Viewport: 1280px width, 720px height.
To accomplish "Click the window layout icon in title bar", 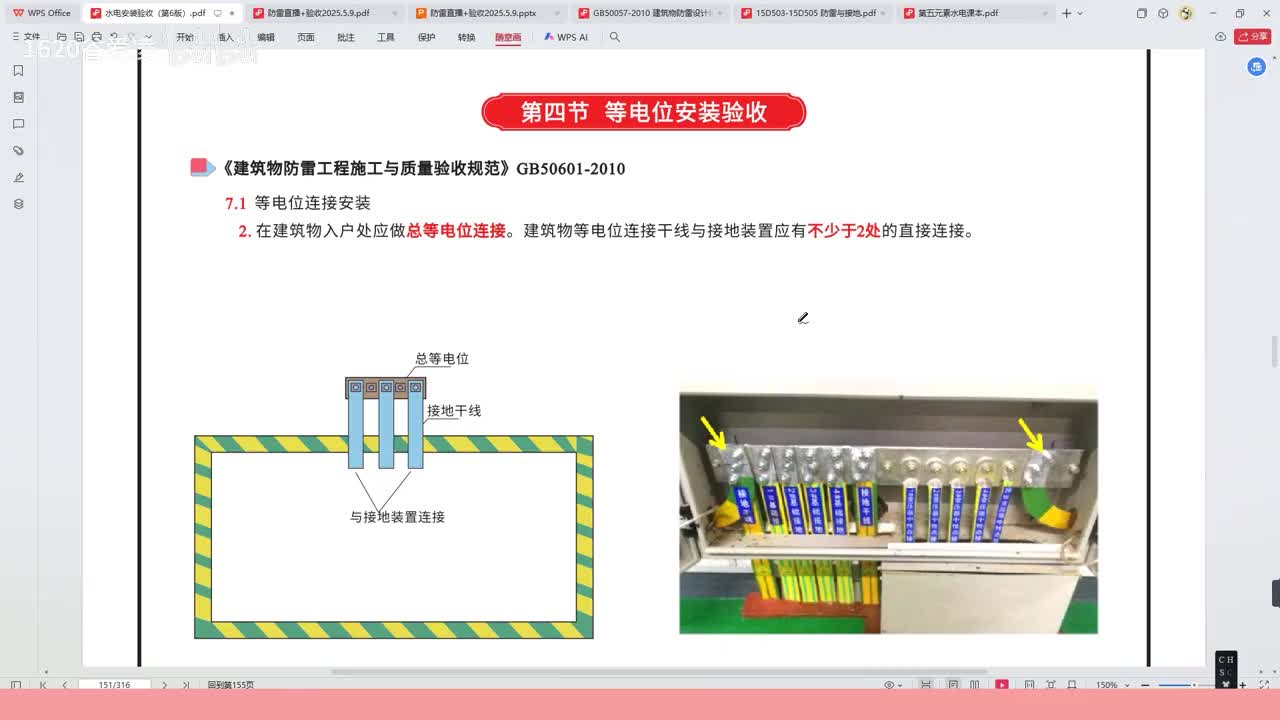I will point(1142,13).
